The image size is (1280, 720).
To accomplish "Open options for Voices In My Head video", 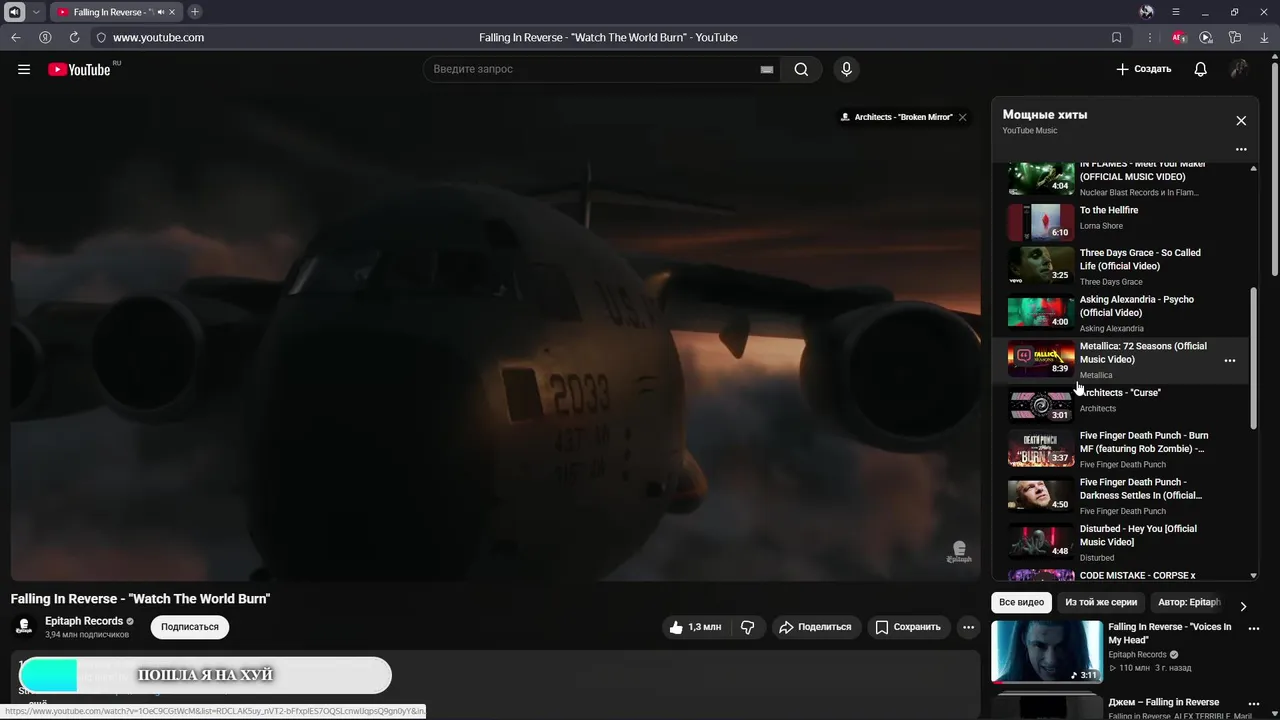I will 1255,629.
